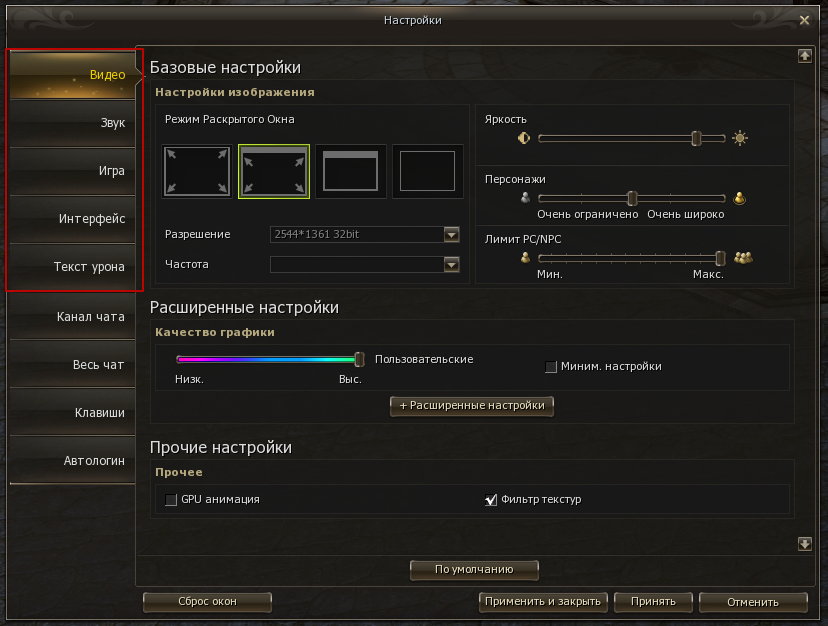Enable the GPU анимация checkbox
Image resolution: width=828 pixels, height=626 pixels.
point(171,499)
